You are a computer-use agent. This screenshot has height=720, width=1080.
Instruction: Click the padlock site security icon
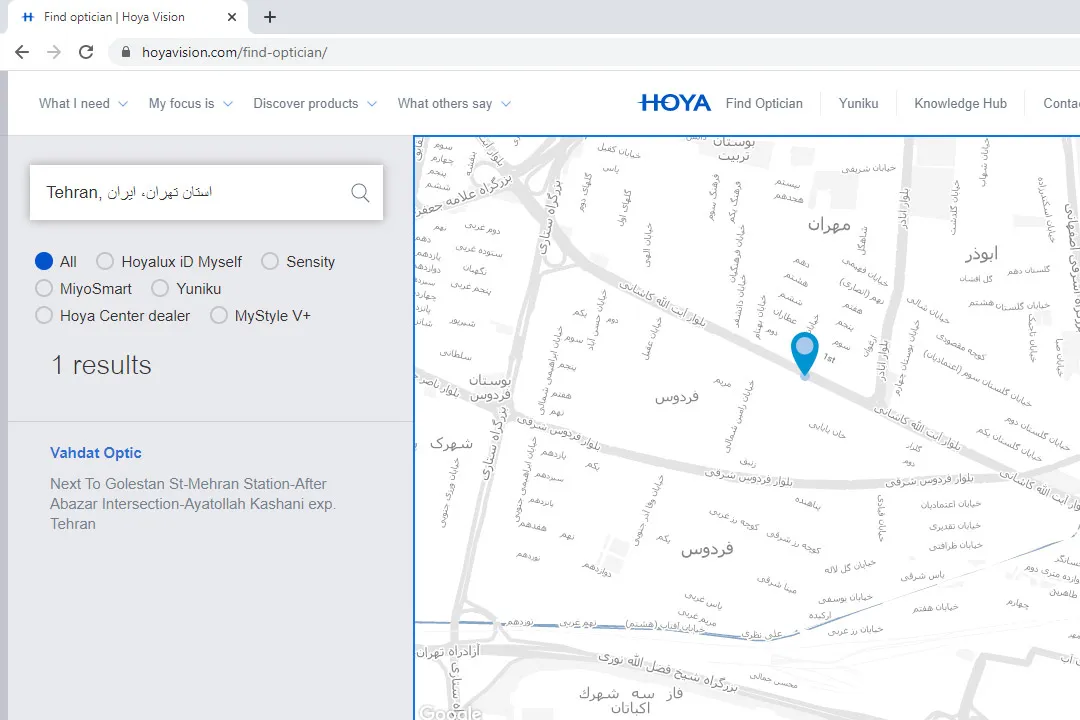tap(125, 52)
